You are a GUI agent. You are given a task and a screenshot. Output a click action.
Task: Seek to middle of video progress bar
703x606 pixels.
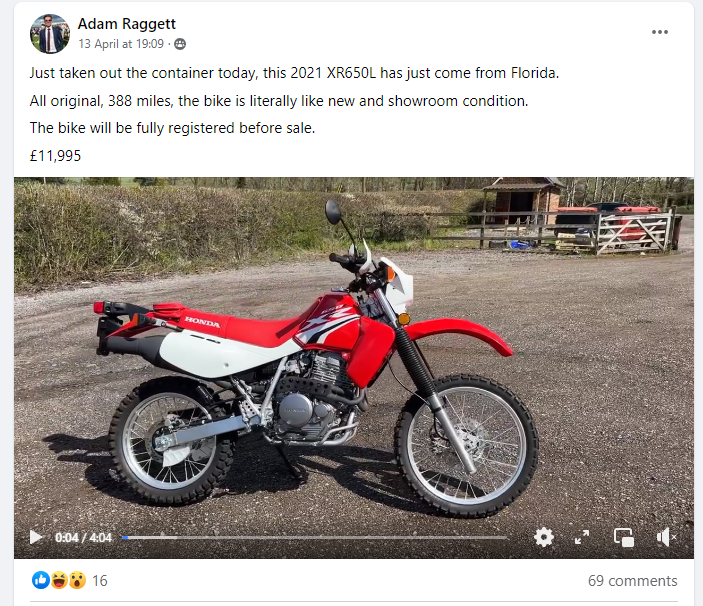point(315,537)
